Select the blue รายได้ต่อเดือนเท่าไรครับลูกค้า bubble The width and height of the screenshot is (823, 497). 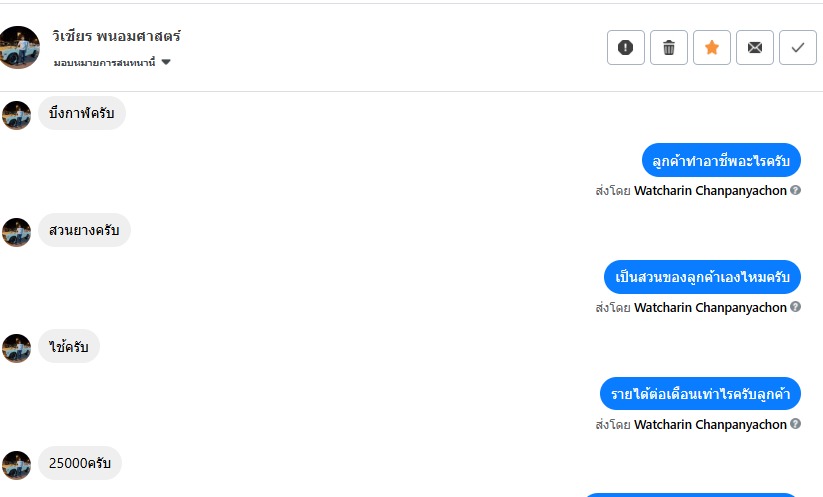point(700,394)
